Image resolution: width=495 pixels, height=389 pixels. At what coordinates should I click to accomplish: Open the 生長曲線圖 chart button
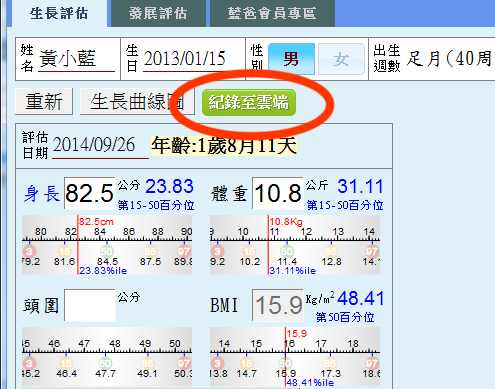(137, 101)
